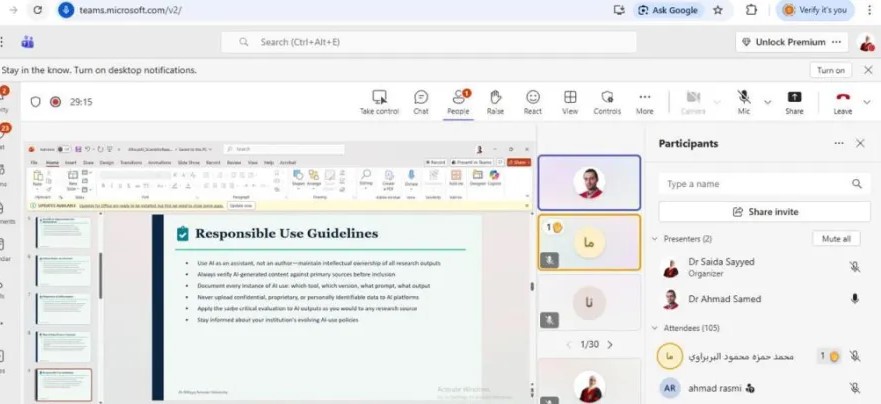Open the meeting Chat panel
881x404 pixels.
click(x=421, y=101)
